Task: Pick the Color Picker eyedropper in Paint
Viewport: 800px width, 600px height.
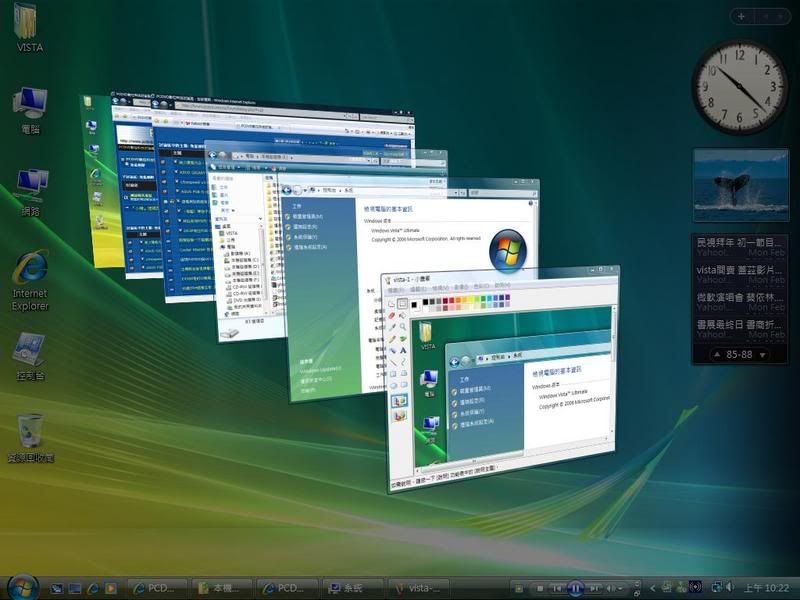Action: [x=392, y=327]
